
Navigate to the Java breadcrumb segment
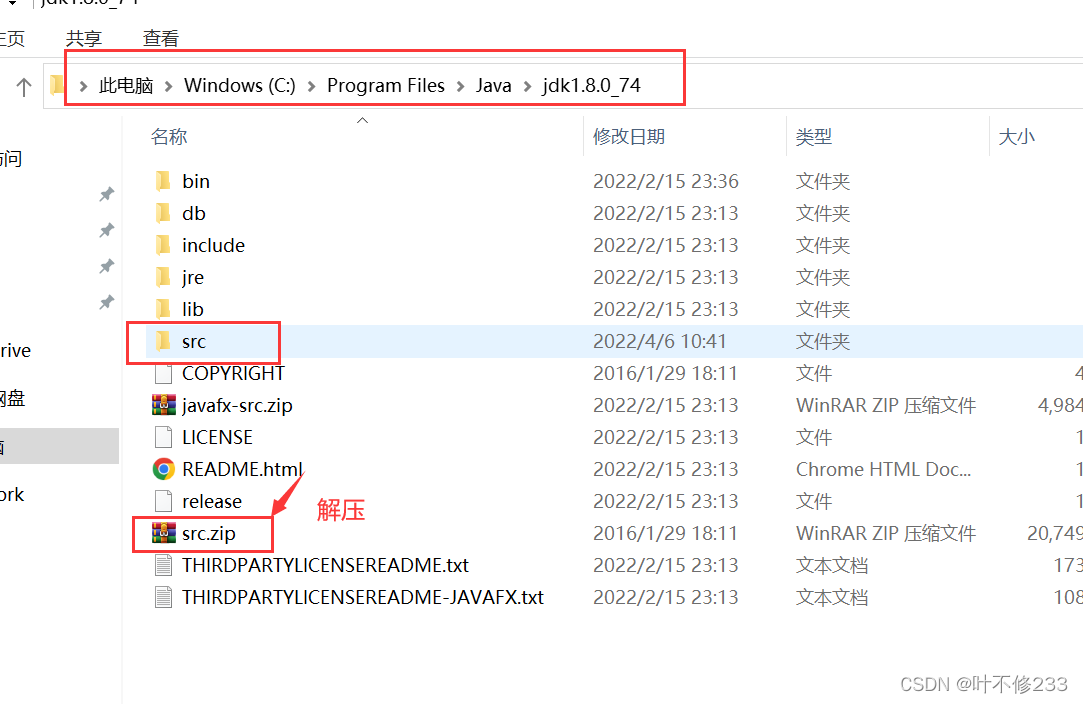coord(493,86)
